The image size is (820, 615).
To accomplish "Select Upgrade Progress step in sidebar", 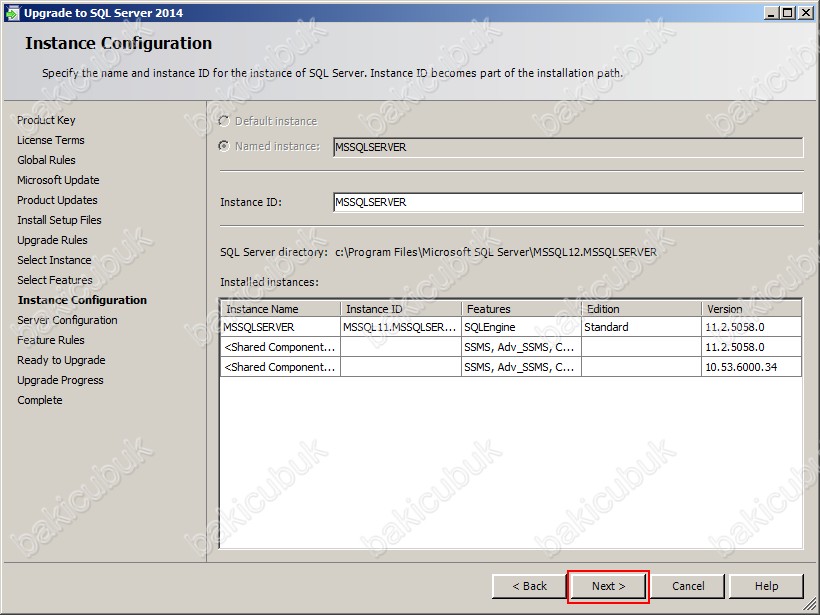I will pyautogui.click(x=60, y=380).
